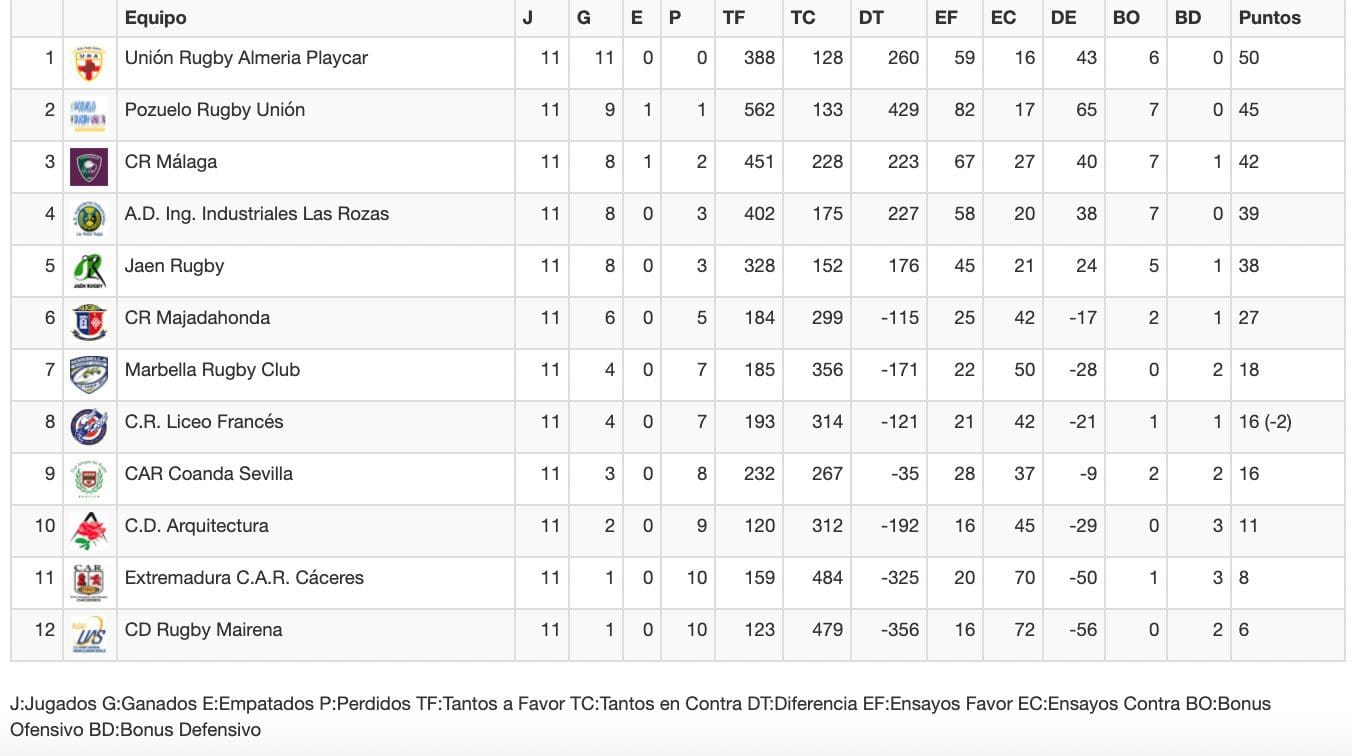Click the Marbella Rugby Club name

coord(212,370)
